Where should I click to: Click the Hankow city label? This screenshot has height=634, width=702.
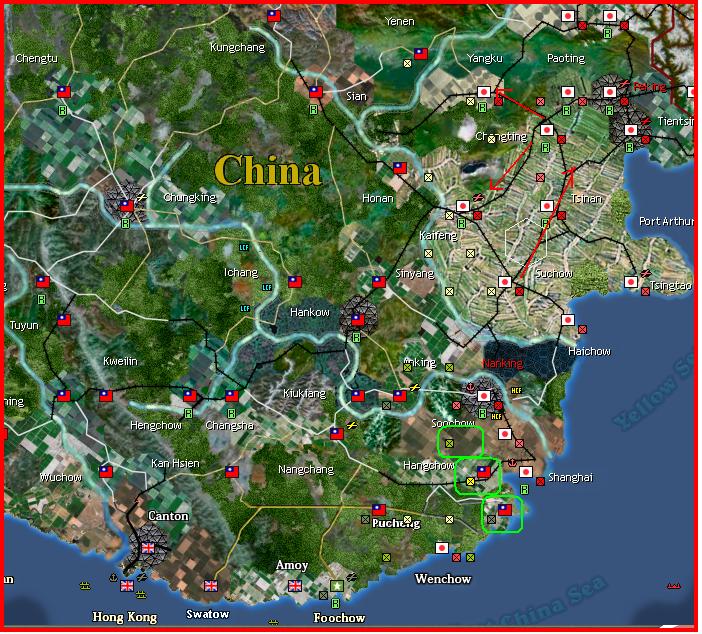310,312
